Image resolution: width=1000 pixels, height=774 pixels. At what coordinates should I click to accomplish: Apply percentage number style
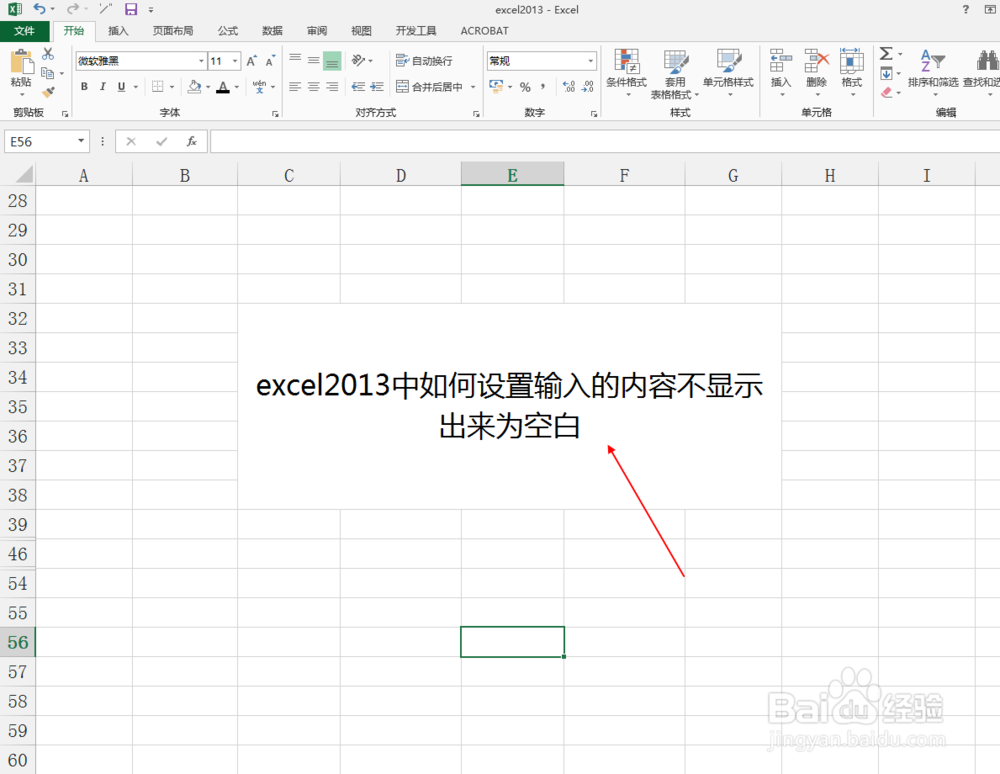(524, 87)
